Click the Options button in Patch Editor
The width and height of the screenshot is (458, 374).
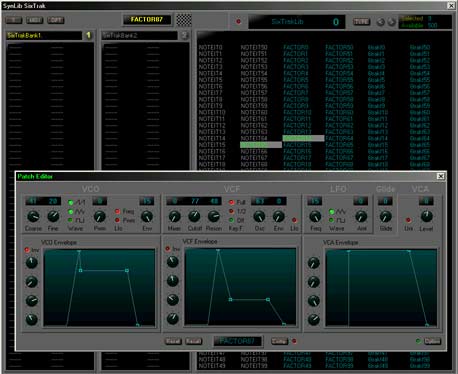click(x=432, y=341)
